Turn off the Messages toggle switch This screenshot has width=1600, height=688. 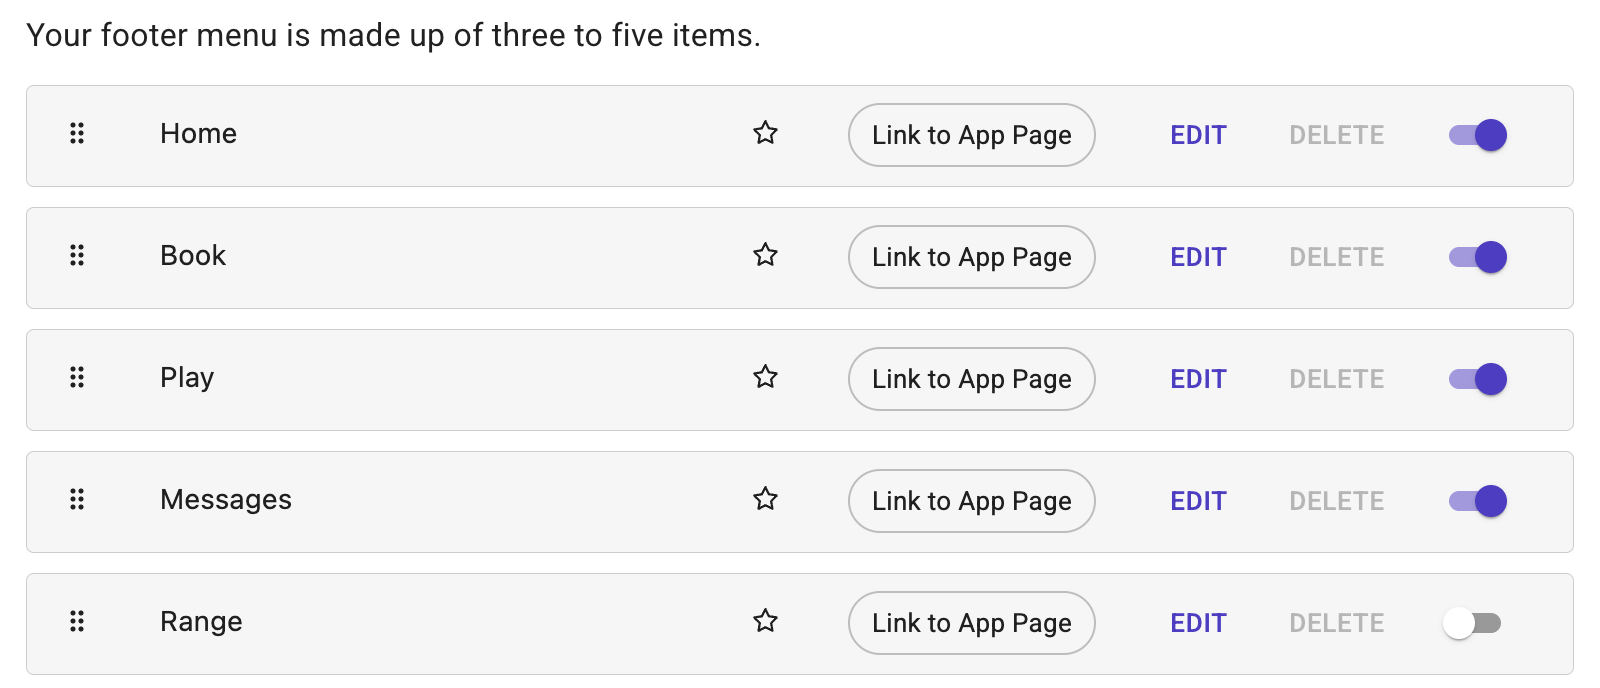pyautogui.click(x=1478, y=501)
